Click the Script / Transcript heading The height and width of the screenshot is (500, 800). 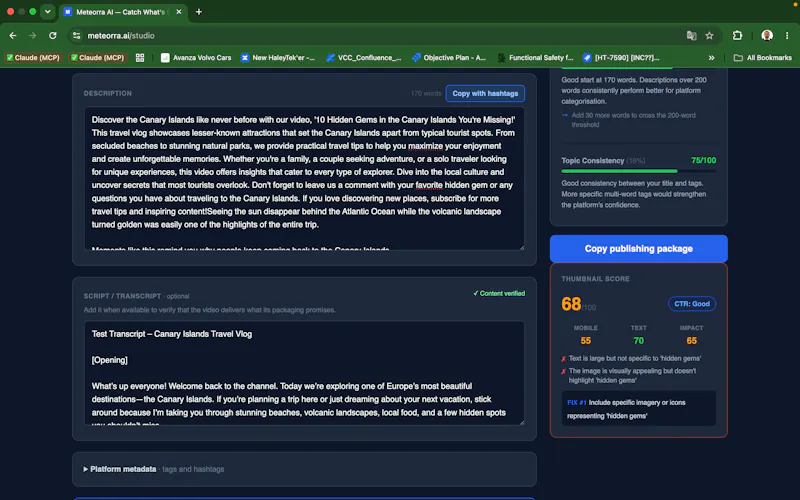122,296
